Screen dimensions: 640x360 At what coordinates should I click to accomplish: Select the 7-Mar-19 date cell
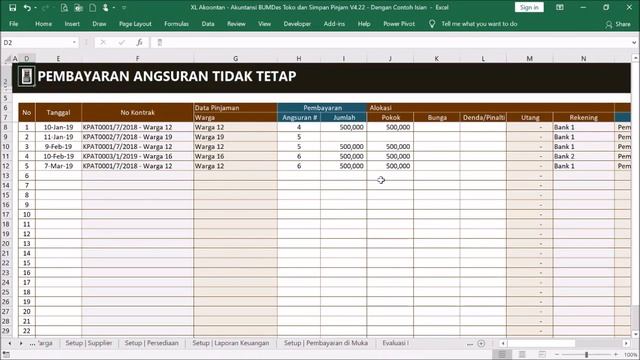58,166
